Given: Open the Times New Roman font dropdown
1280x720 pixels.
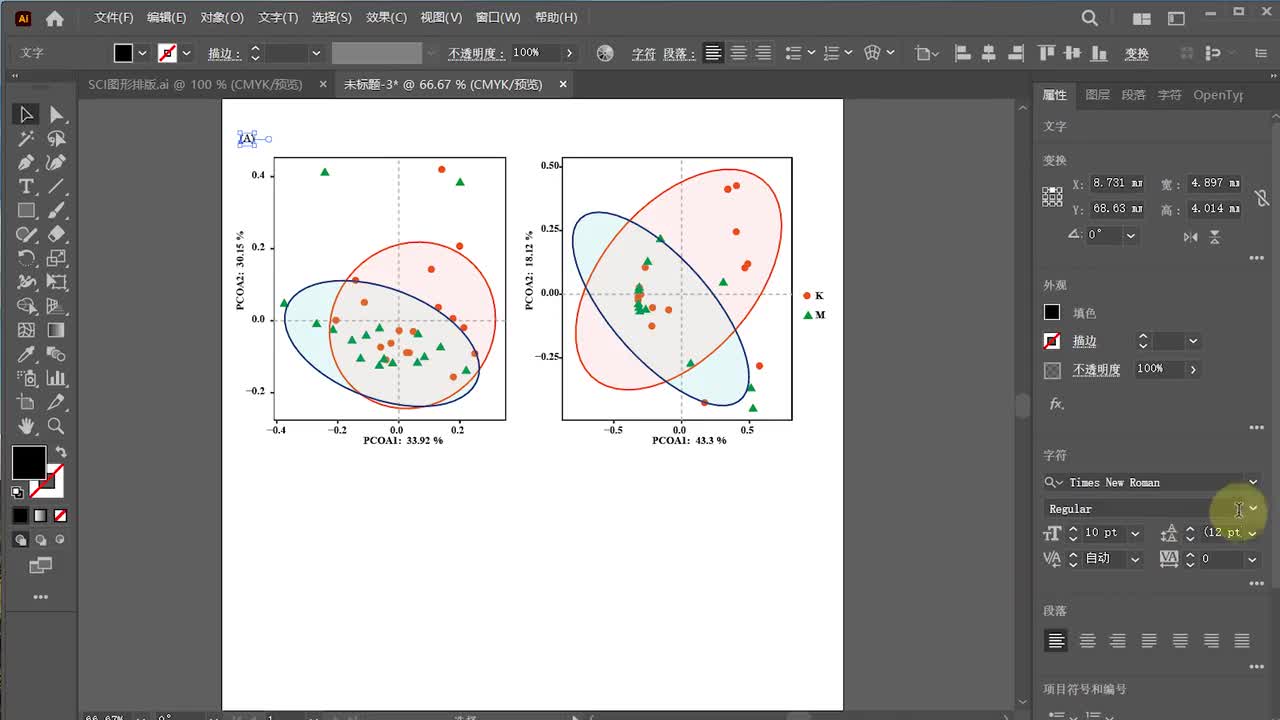Looking at the screenshot, I should [x=1253, y=482].
